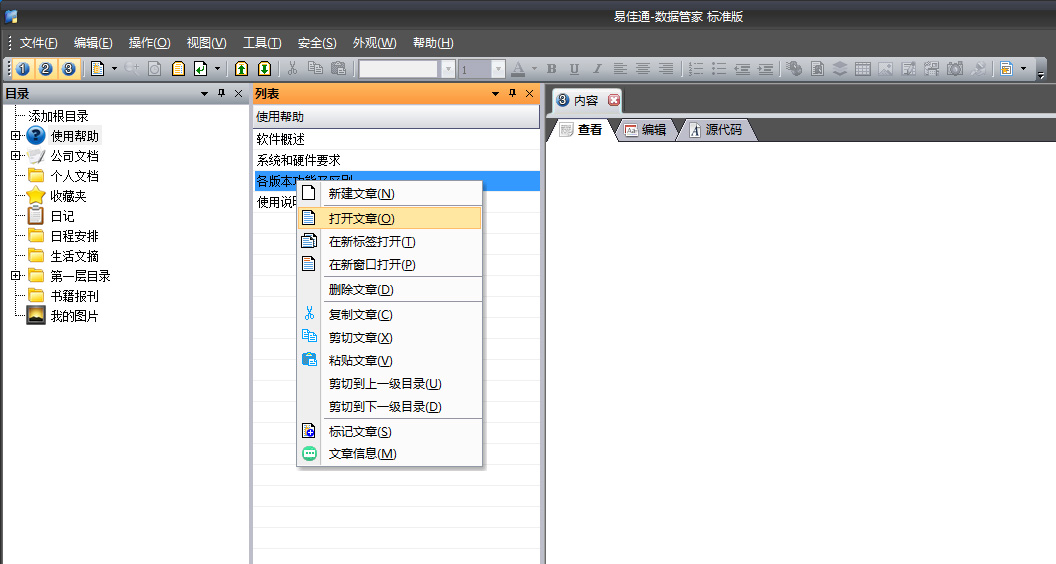Switch to the 源代码 tab

pos(722,130)
